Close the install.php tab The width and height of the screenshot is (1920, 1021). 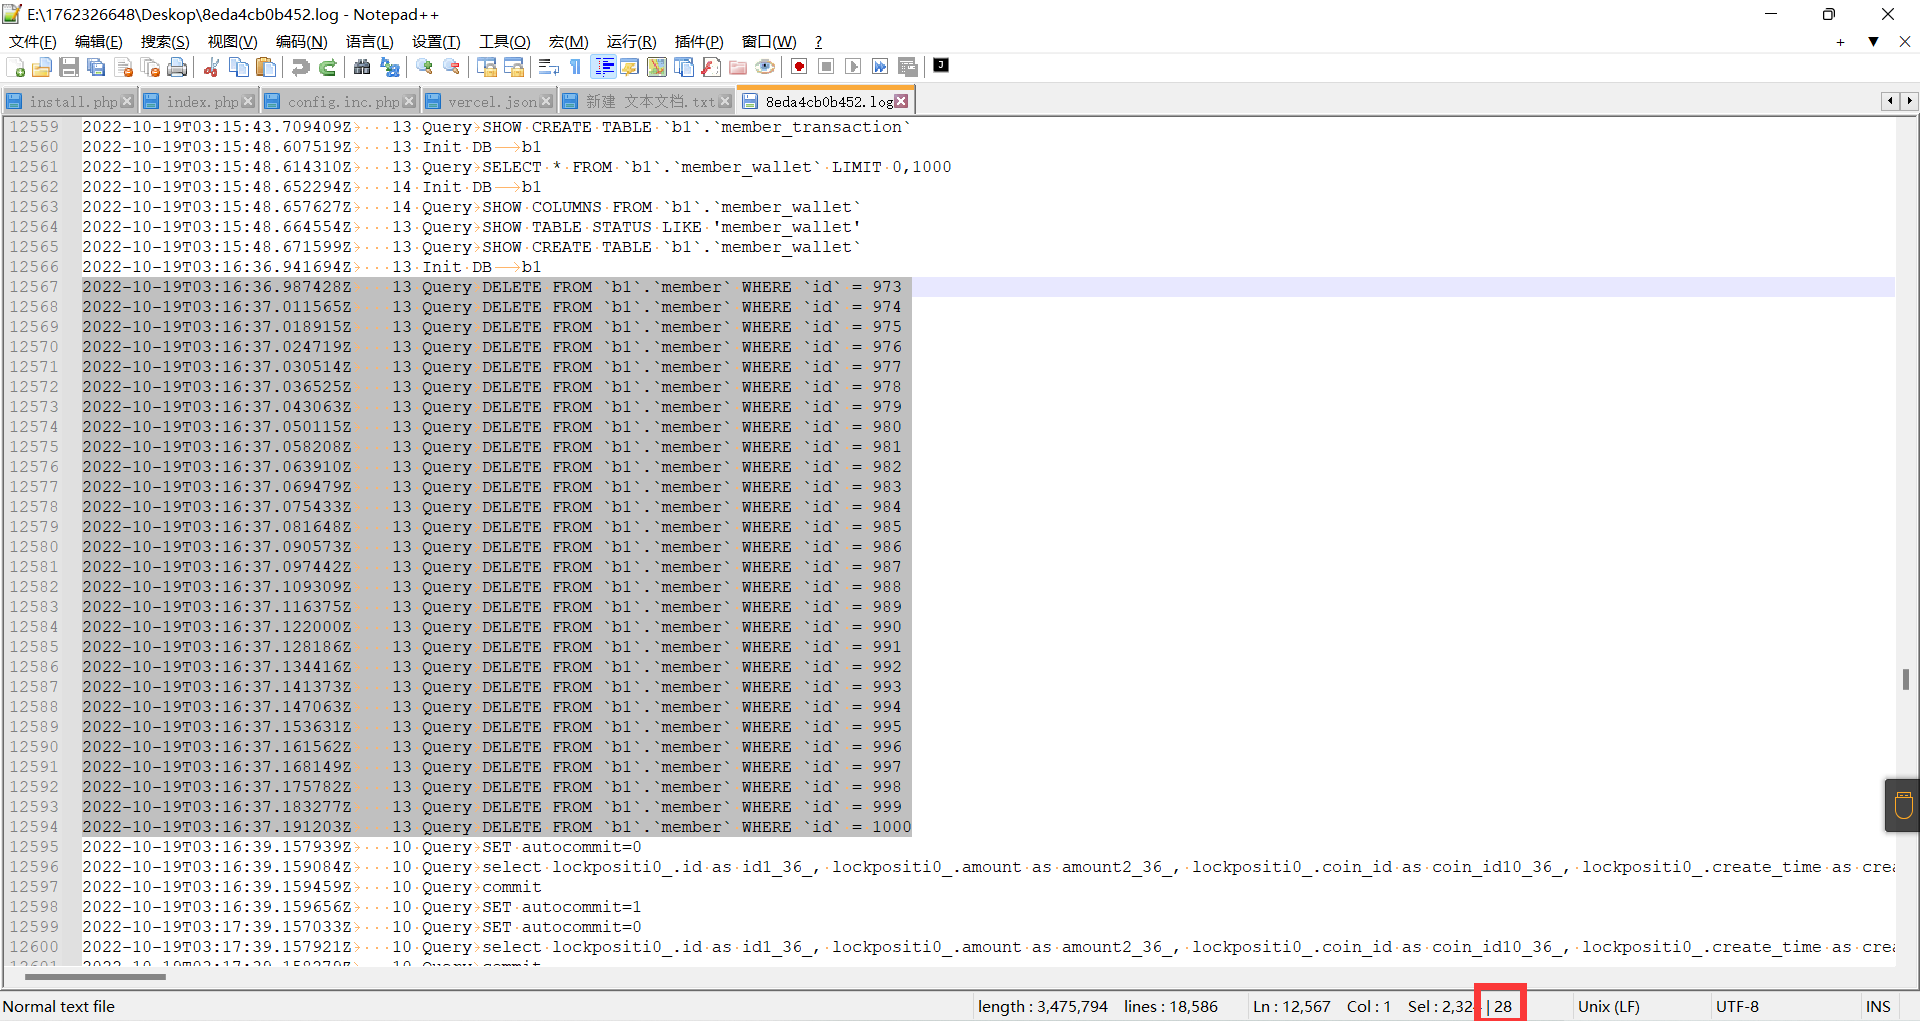[127, 102]
